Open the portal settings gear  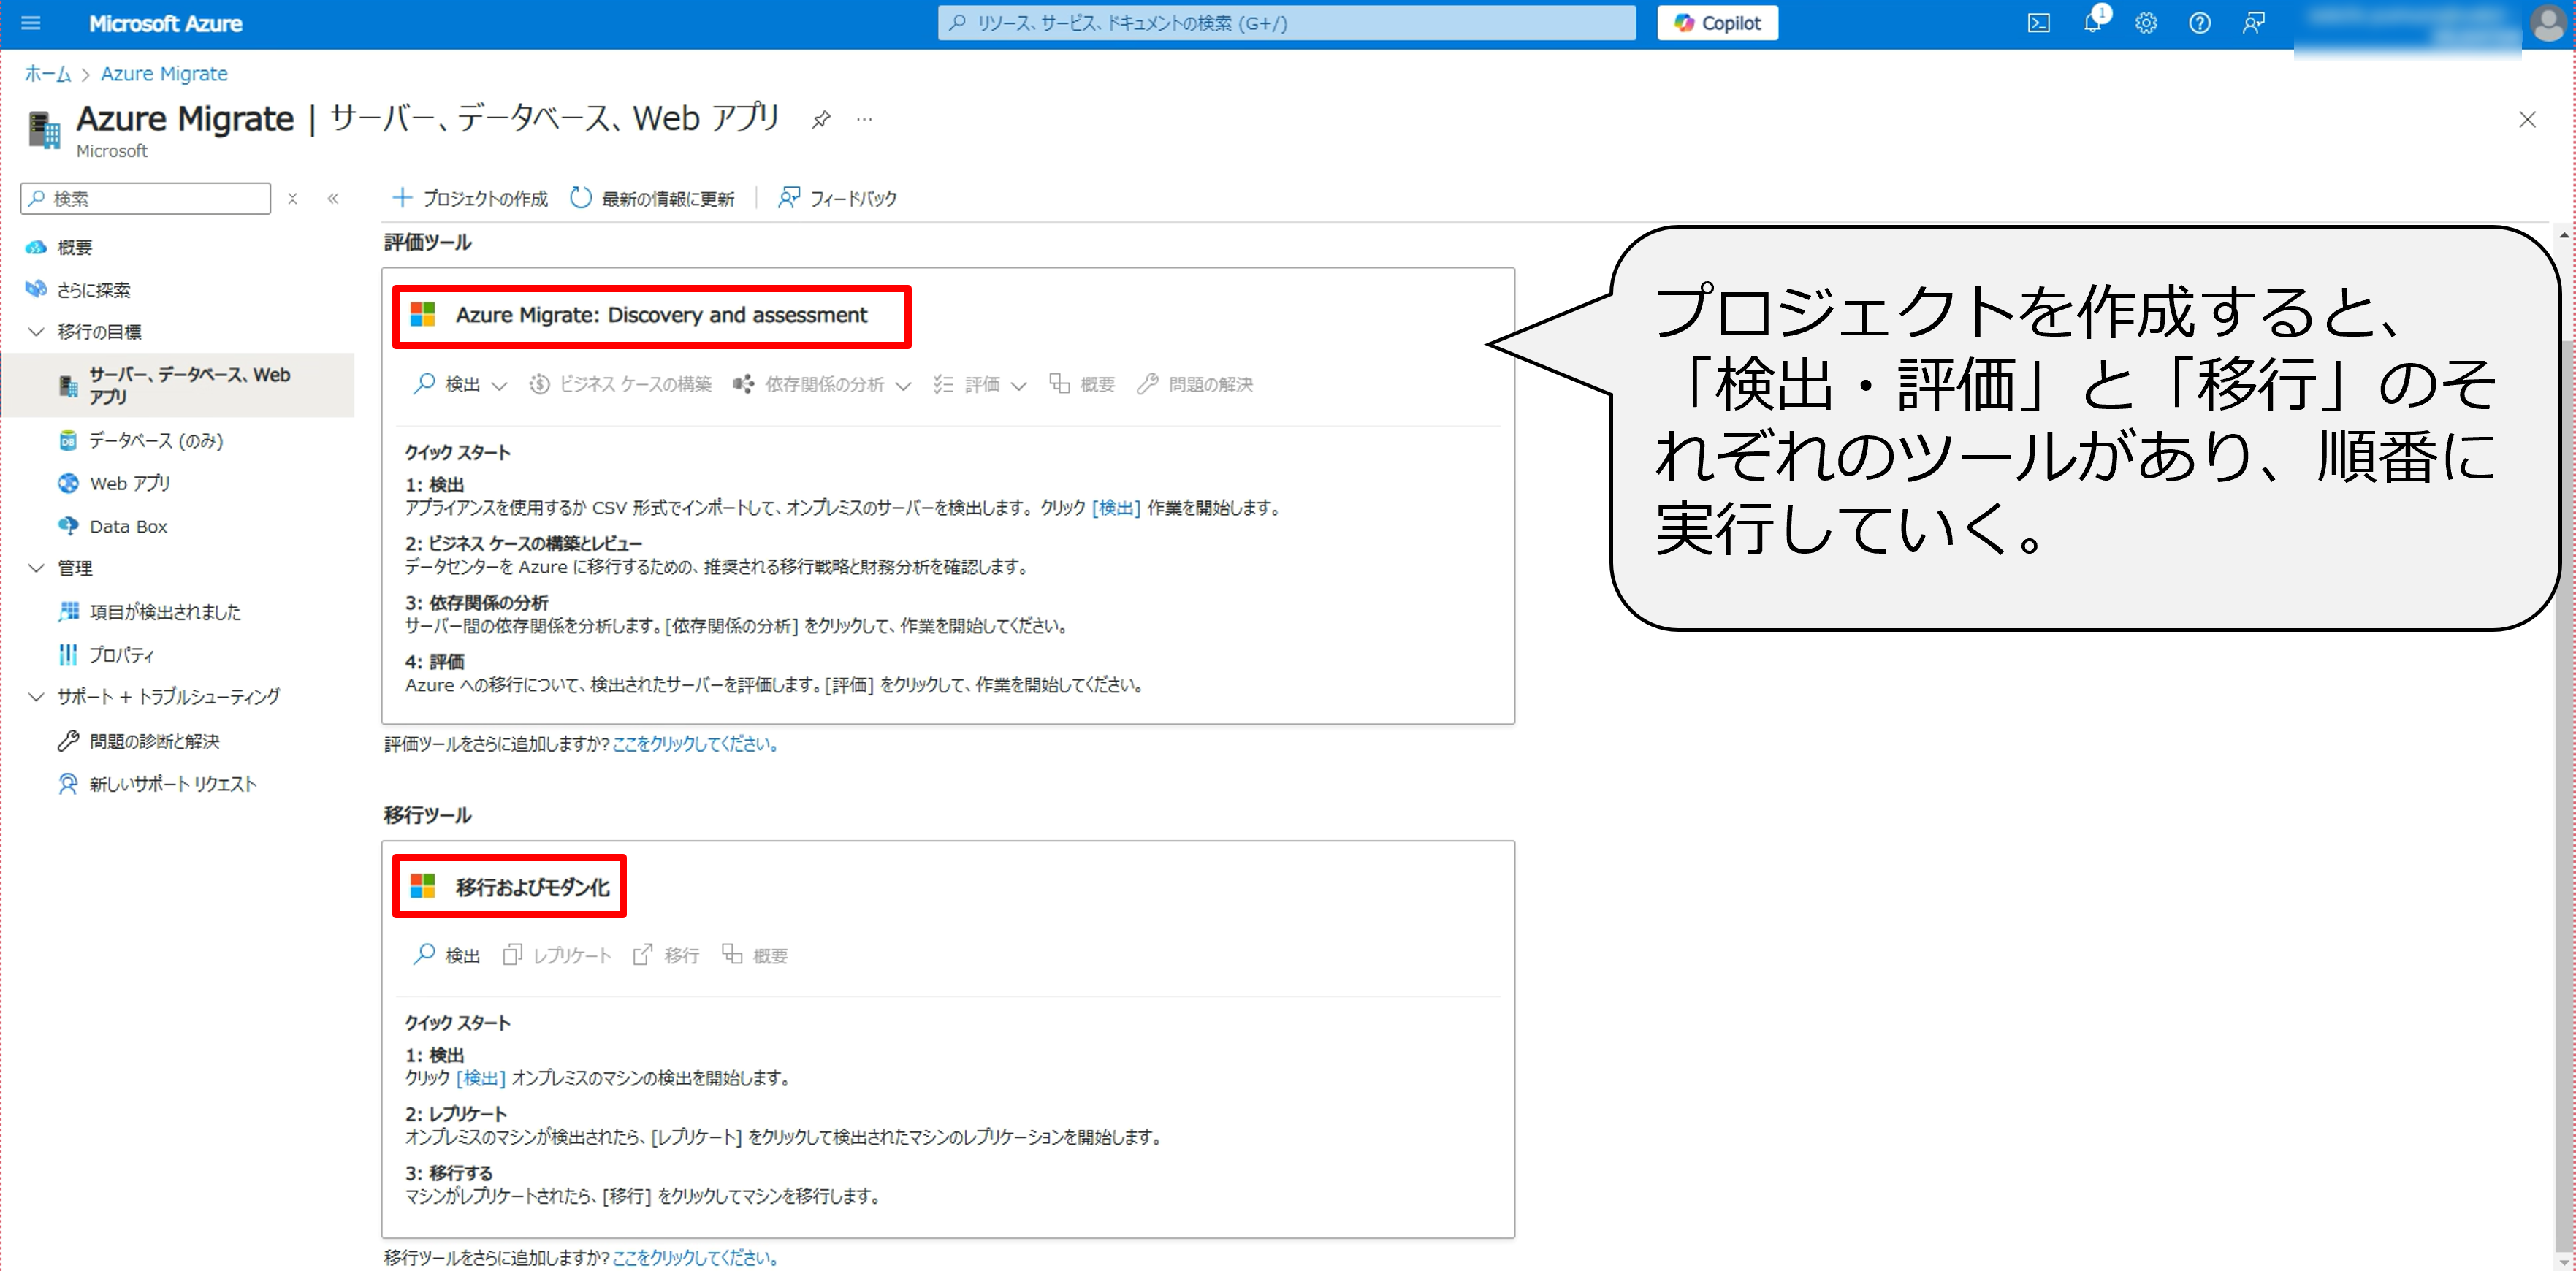click(x=2146, y=23)
